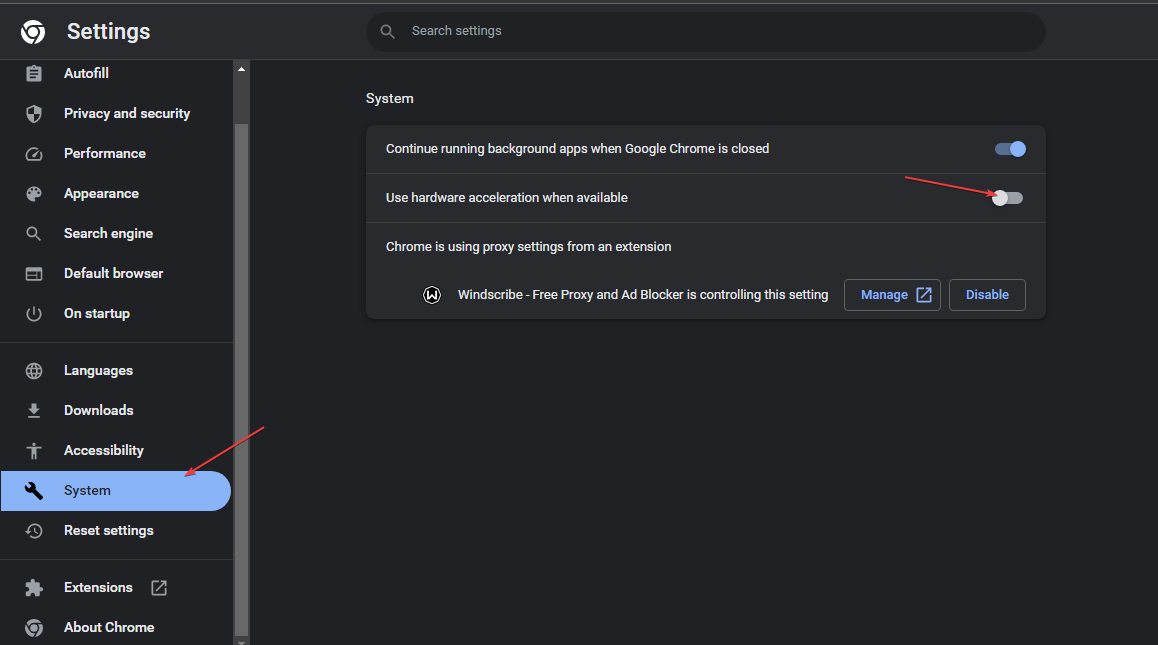Click the Windscribe controlling this setting text
Image resolution: width=1158 pixels, height=645 pixels.
[x=643, y=295]
